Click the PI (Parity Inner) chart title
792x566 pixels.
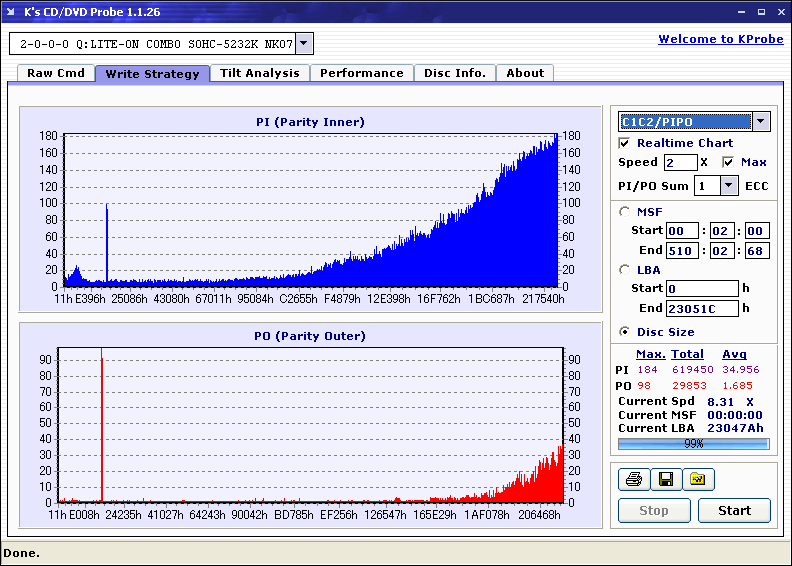click(x=310, y=122)
